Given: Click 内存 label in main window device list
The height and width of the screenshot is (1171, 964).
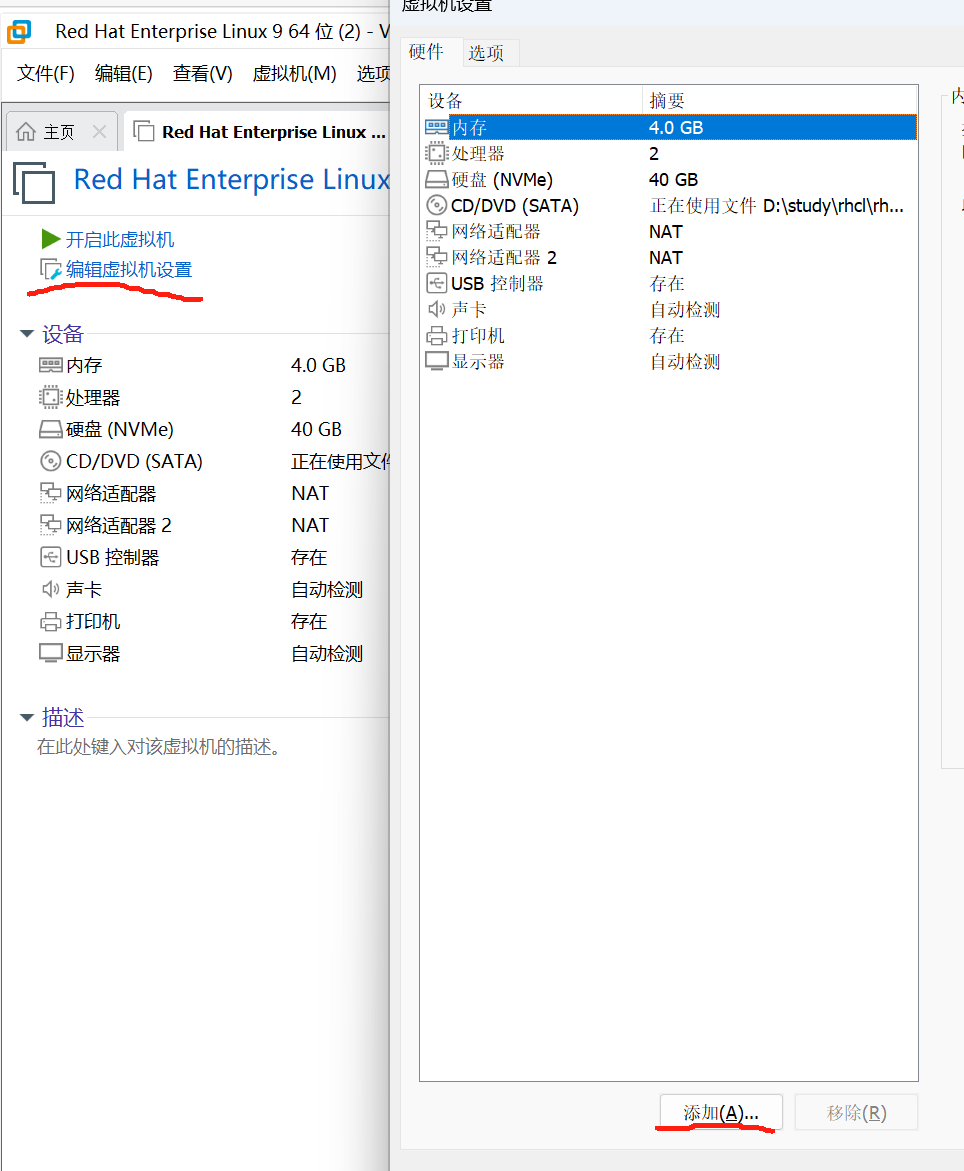Looking at the screenshot, I should click(x=84, y=365).
